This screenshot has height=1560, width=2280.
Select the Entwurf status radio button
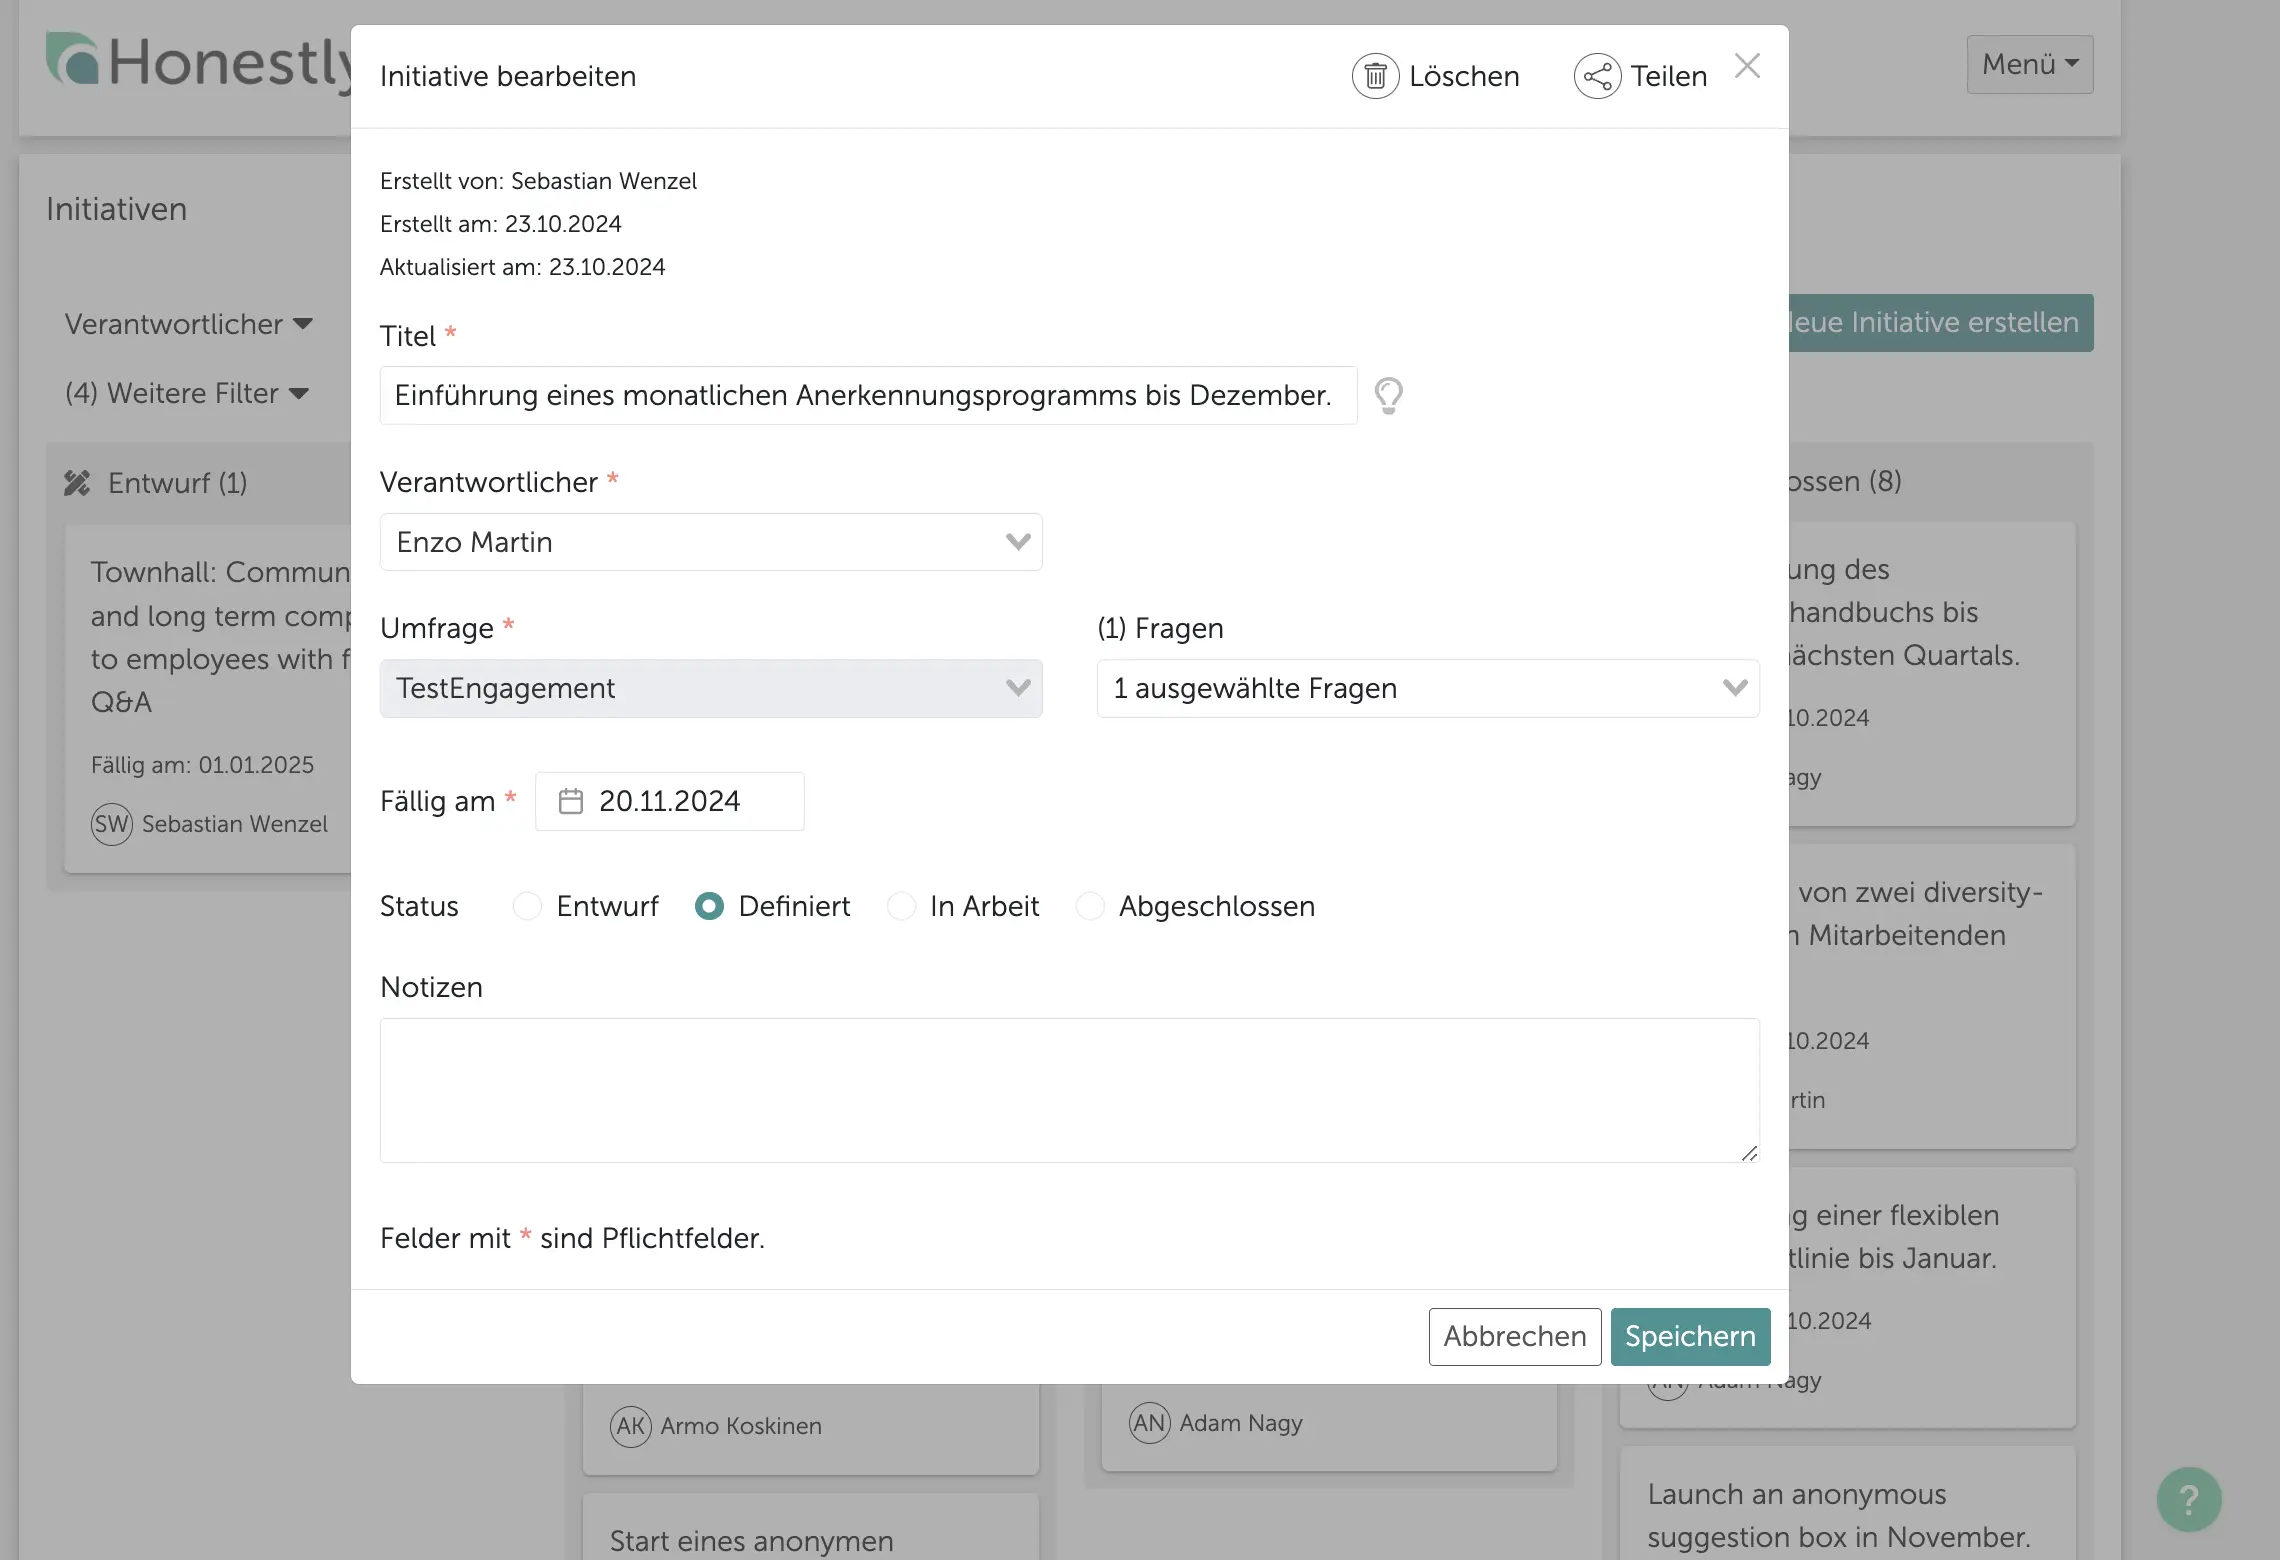click(x=527, y=906)
